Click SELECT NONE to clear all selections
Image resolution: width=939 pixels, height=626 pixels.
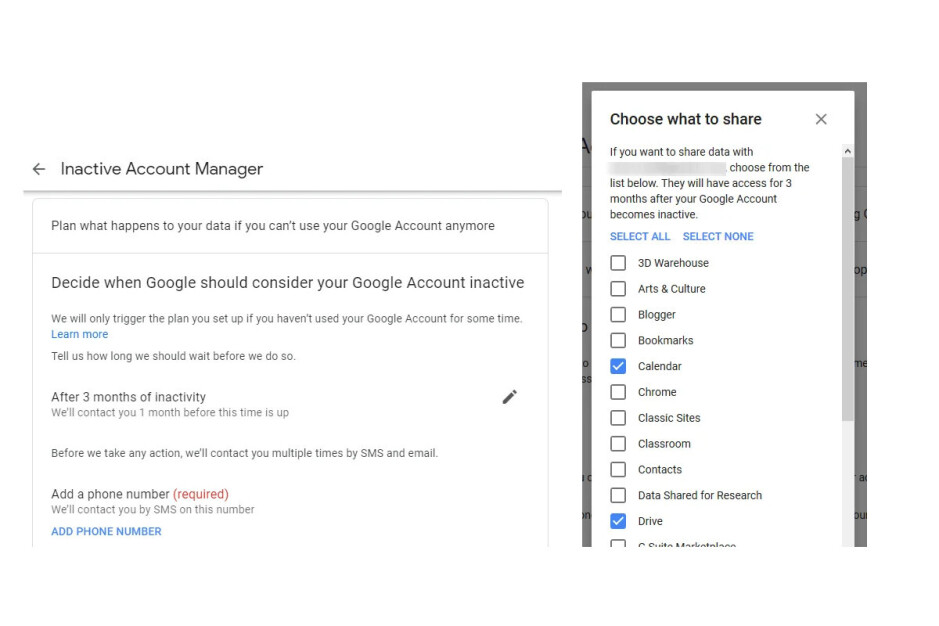point(717,236)
